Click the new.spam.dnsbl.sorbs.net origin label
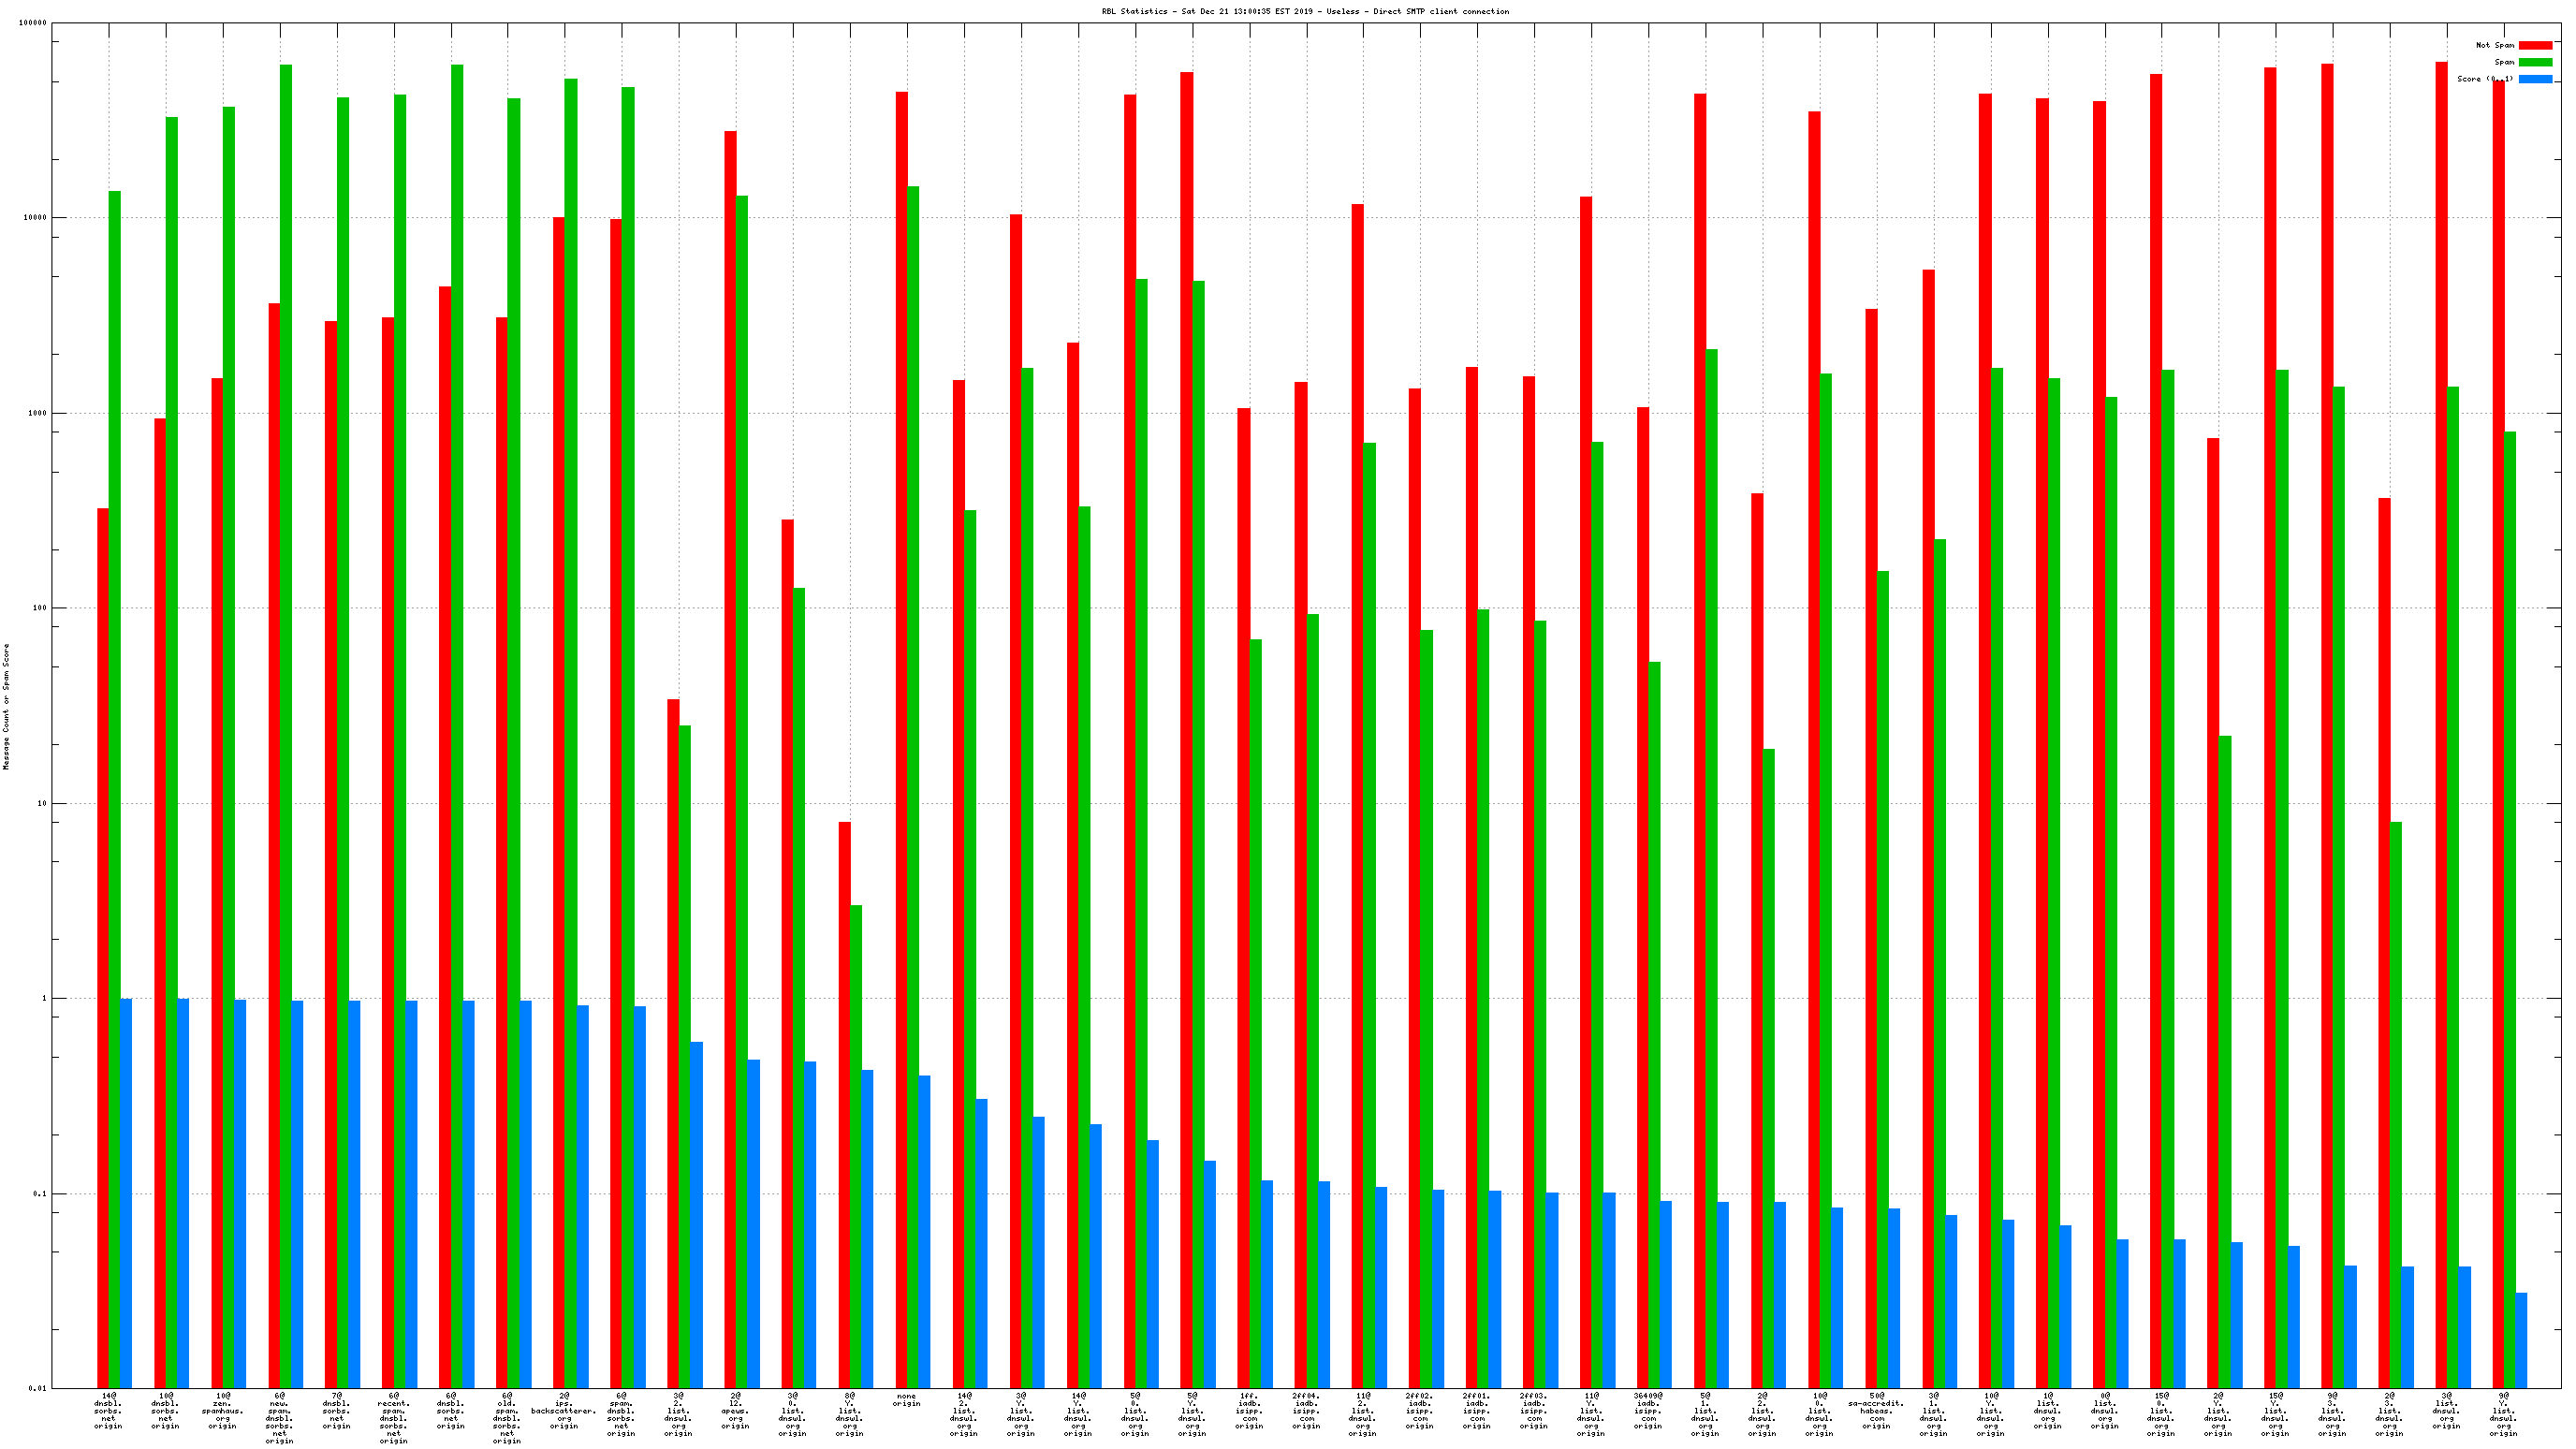Viewport: 2576px width, 1449px height. [x=279, y=1418]
